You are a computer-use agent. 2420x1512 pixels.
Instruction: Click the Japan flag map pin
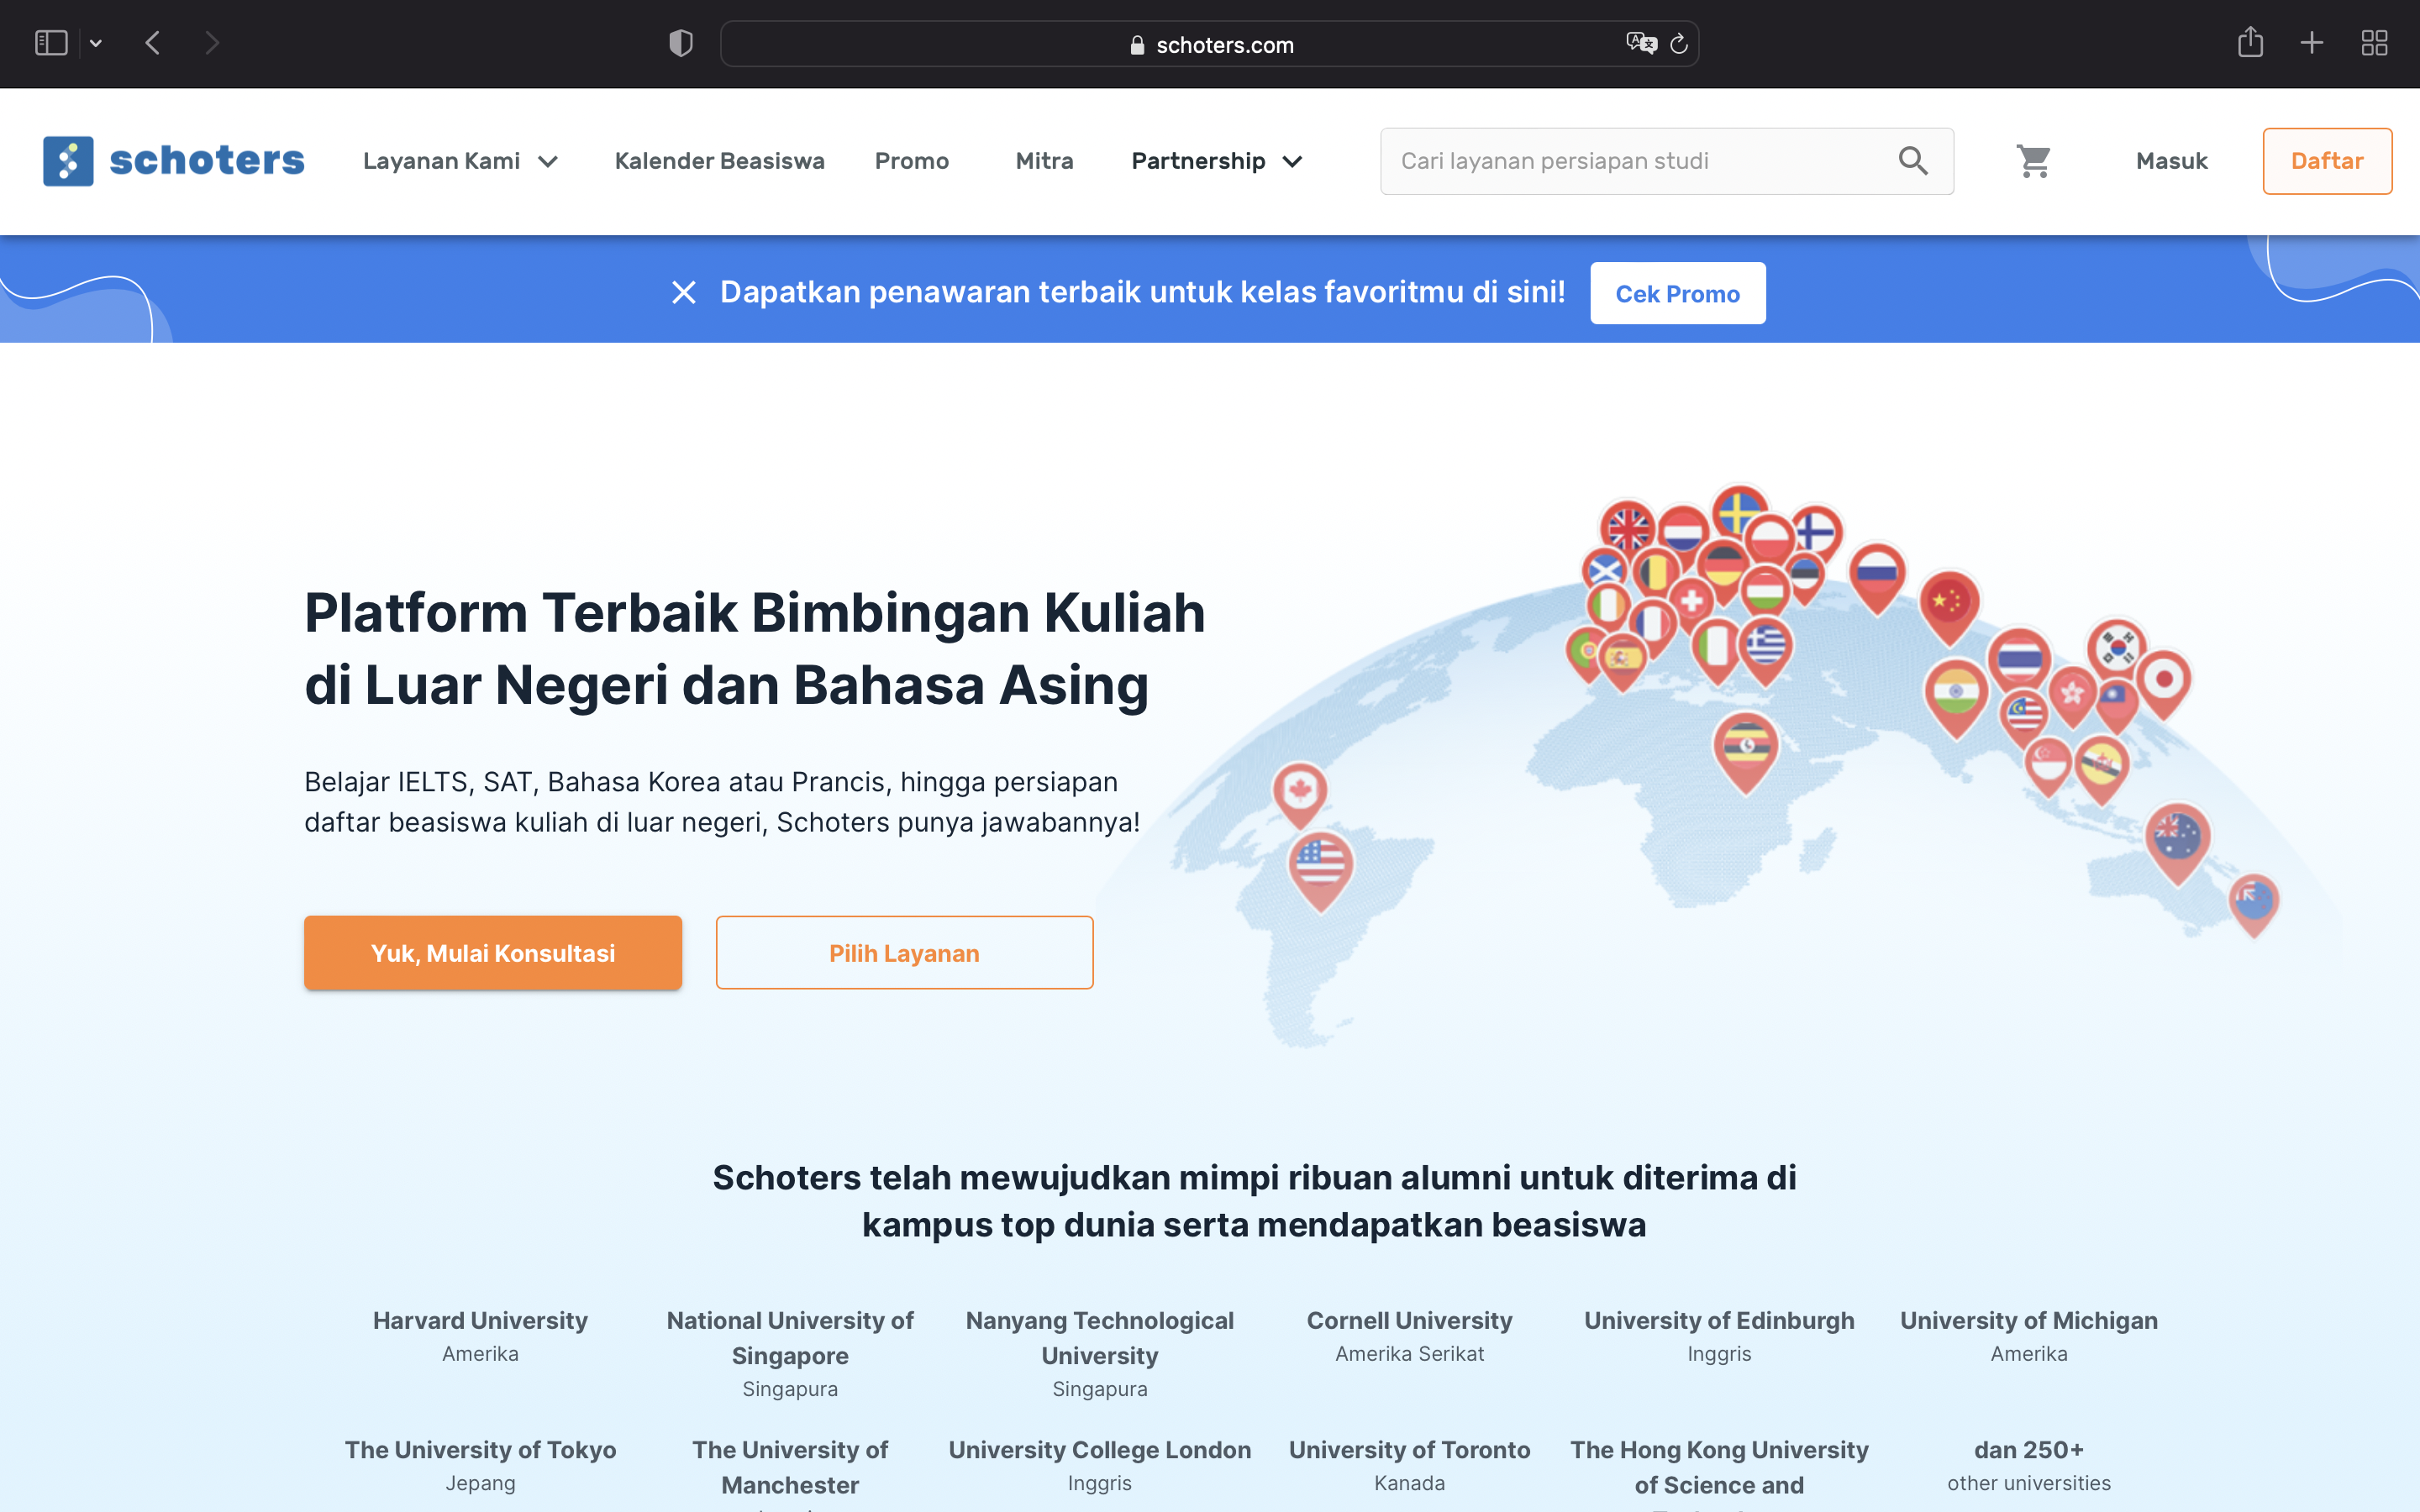click(2164, 683)
